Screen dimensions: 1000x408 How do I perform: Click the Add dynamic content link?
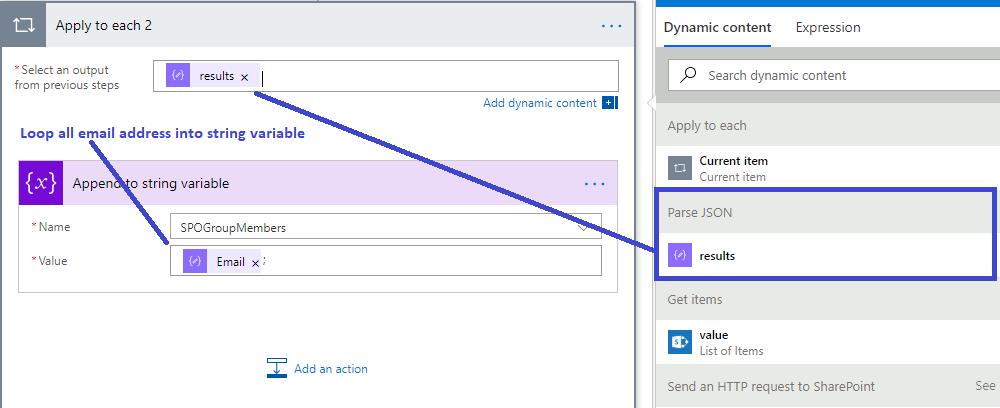pos(540,103)
